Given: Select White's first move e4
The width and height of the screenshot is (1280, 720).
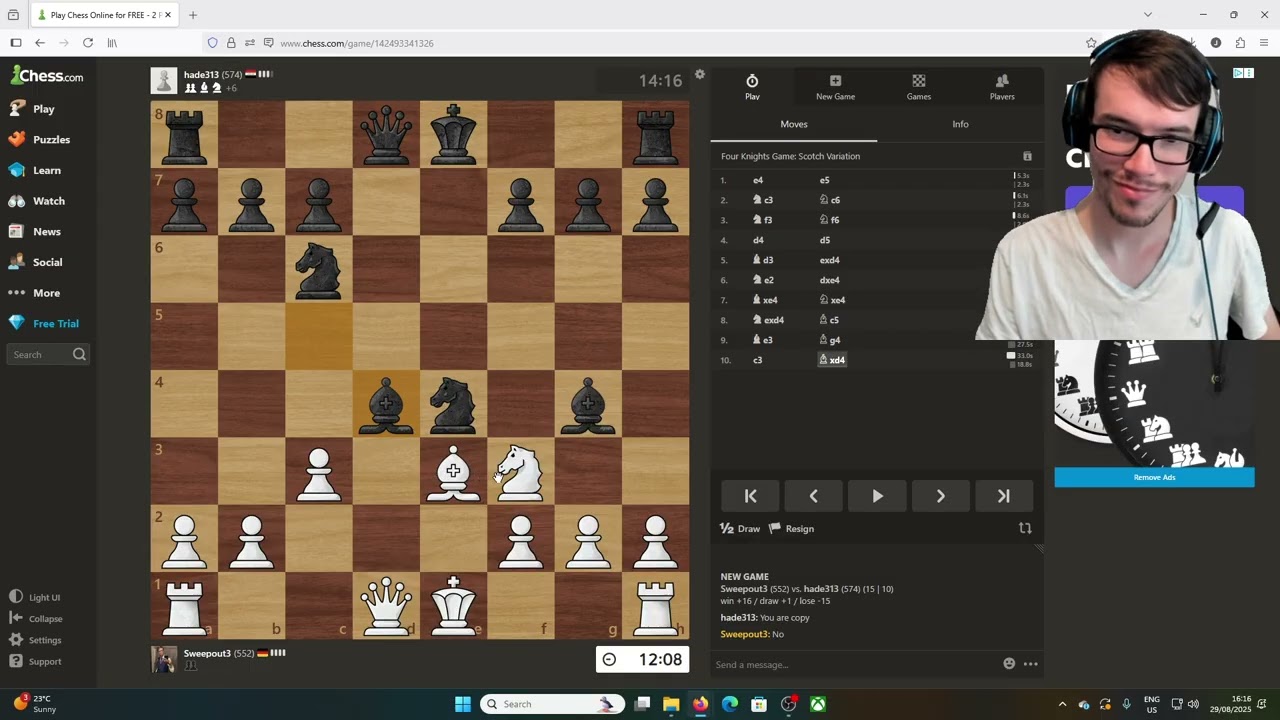Looking at the screenshot, I should (x=758, y=180).
